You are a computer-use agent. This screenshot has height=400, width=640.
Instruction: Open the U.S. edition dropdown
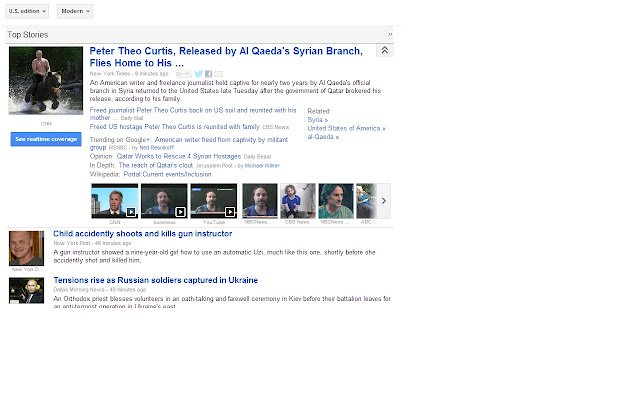tap(27, 11)
